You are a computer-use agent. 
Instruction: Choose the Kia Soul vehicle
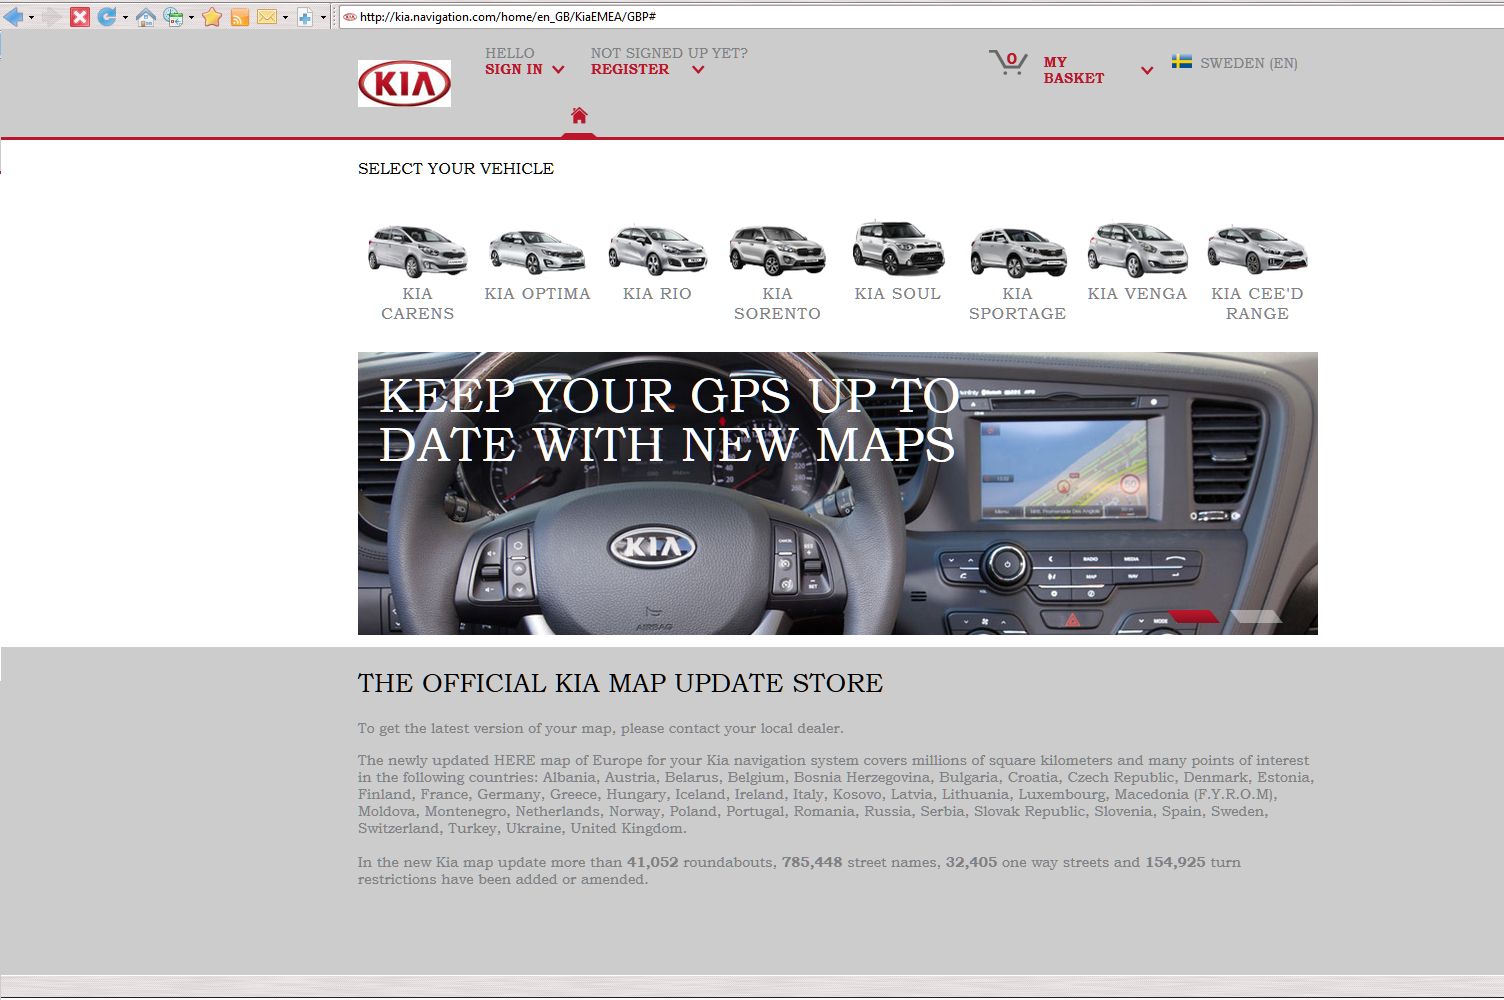(897, 261)
